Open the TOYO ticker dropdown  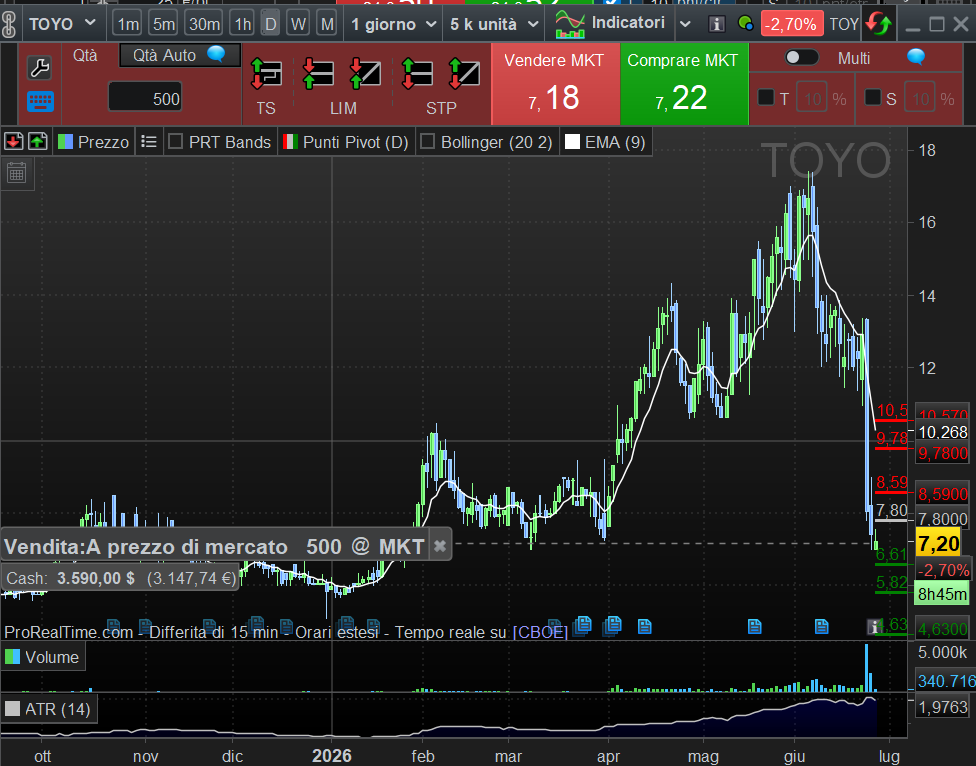coord(62,24)
